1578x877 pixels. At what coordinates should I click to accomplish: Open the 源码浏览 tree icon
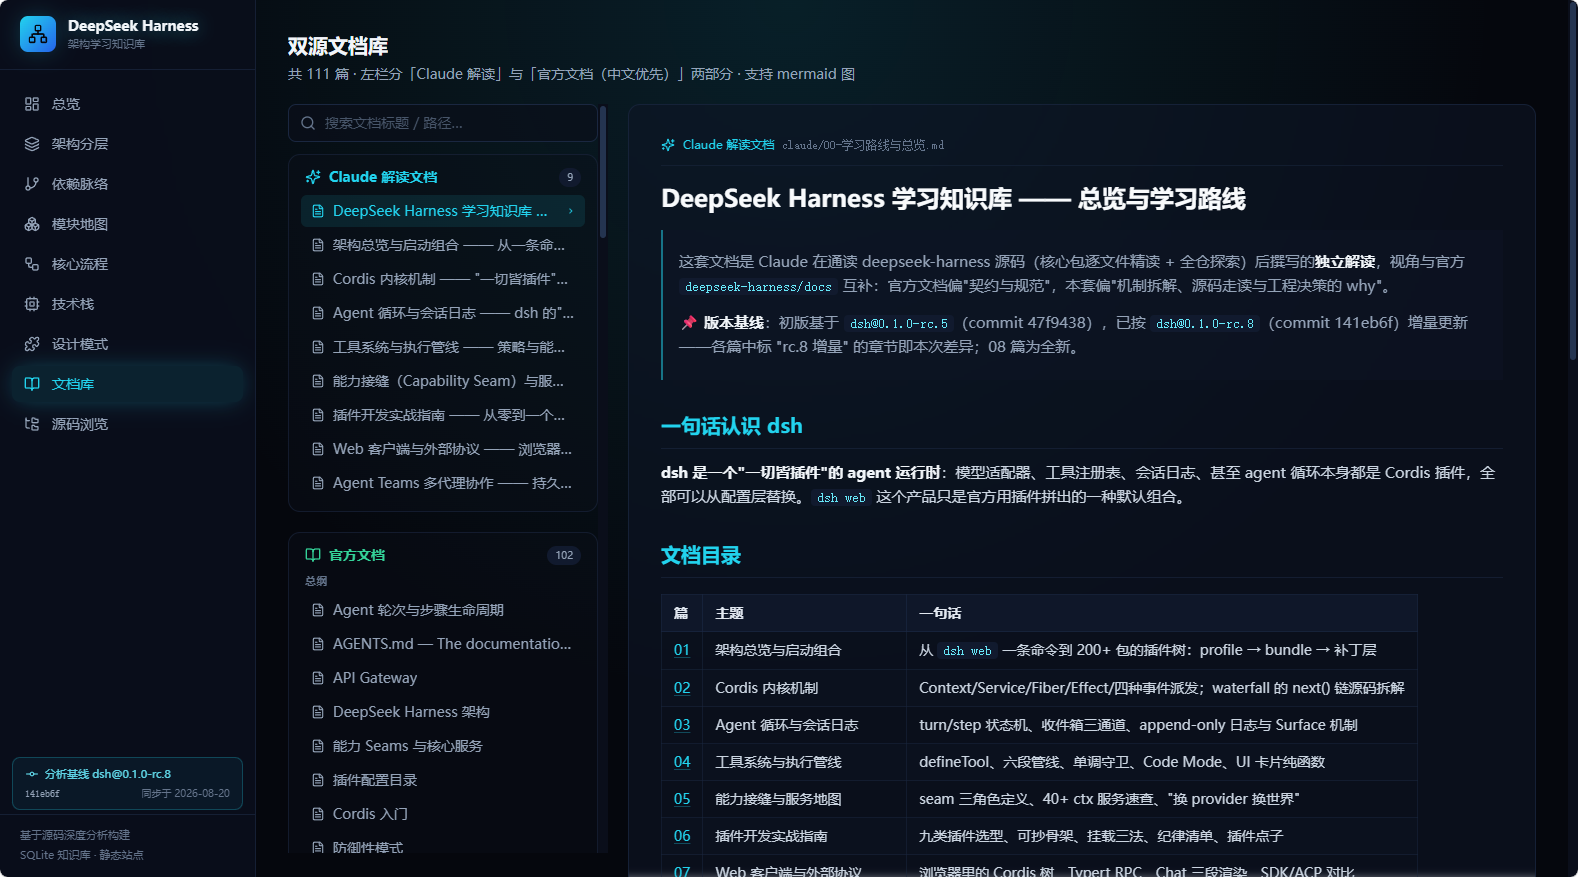32,424
